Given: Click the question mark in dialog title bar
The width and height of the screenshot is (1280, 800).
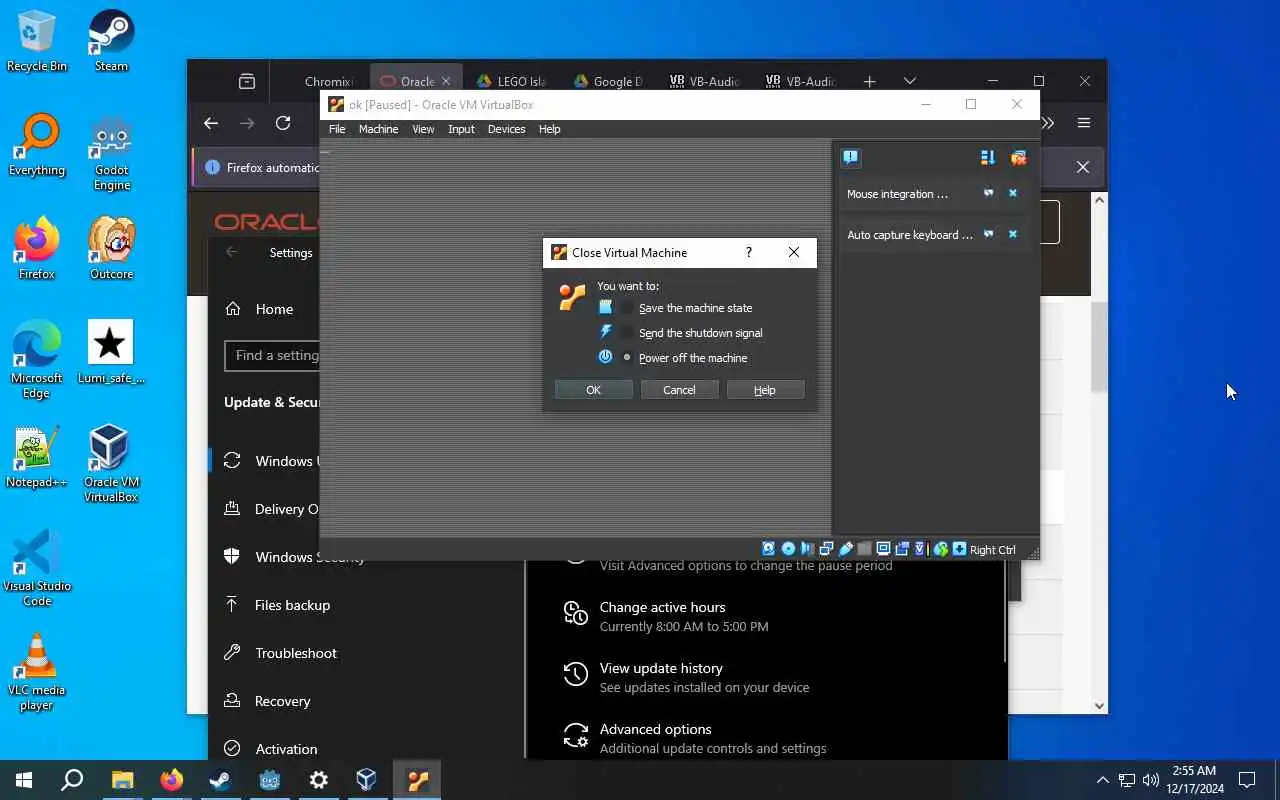Looking at the screenshot, I should pos(748,252).
